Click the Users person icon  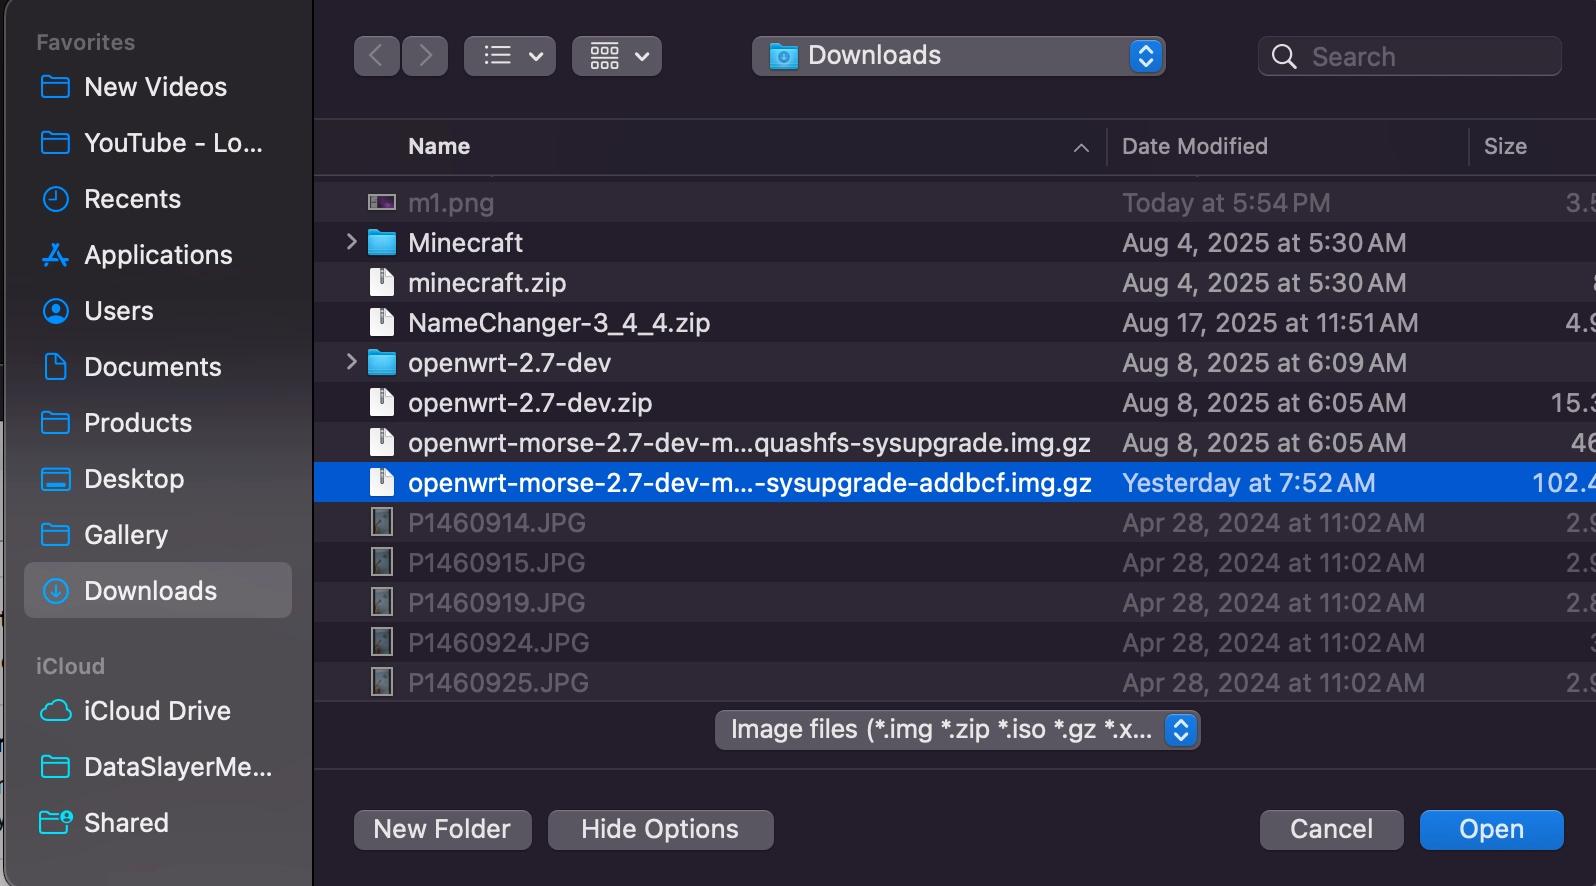click(x=56, y=311)
